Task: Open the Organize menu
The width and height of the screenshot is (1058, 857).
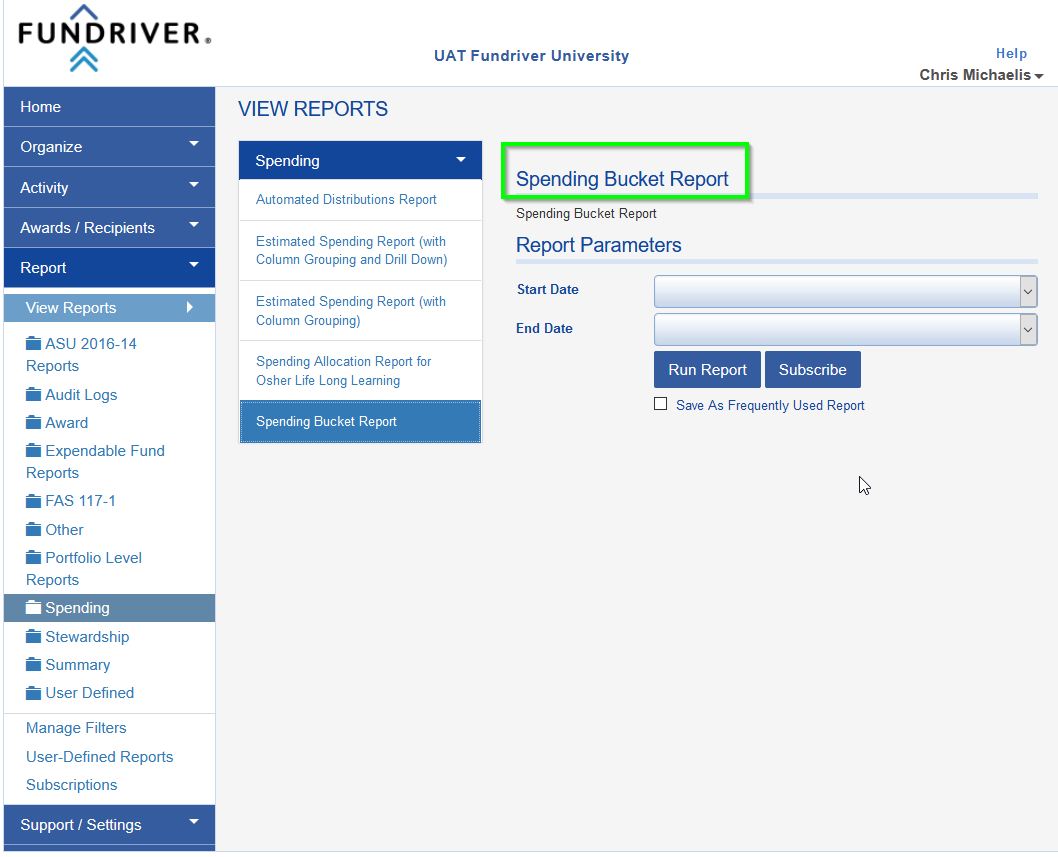Action: point(109,146)
